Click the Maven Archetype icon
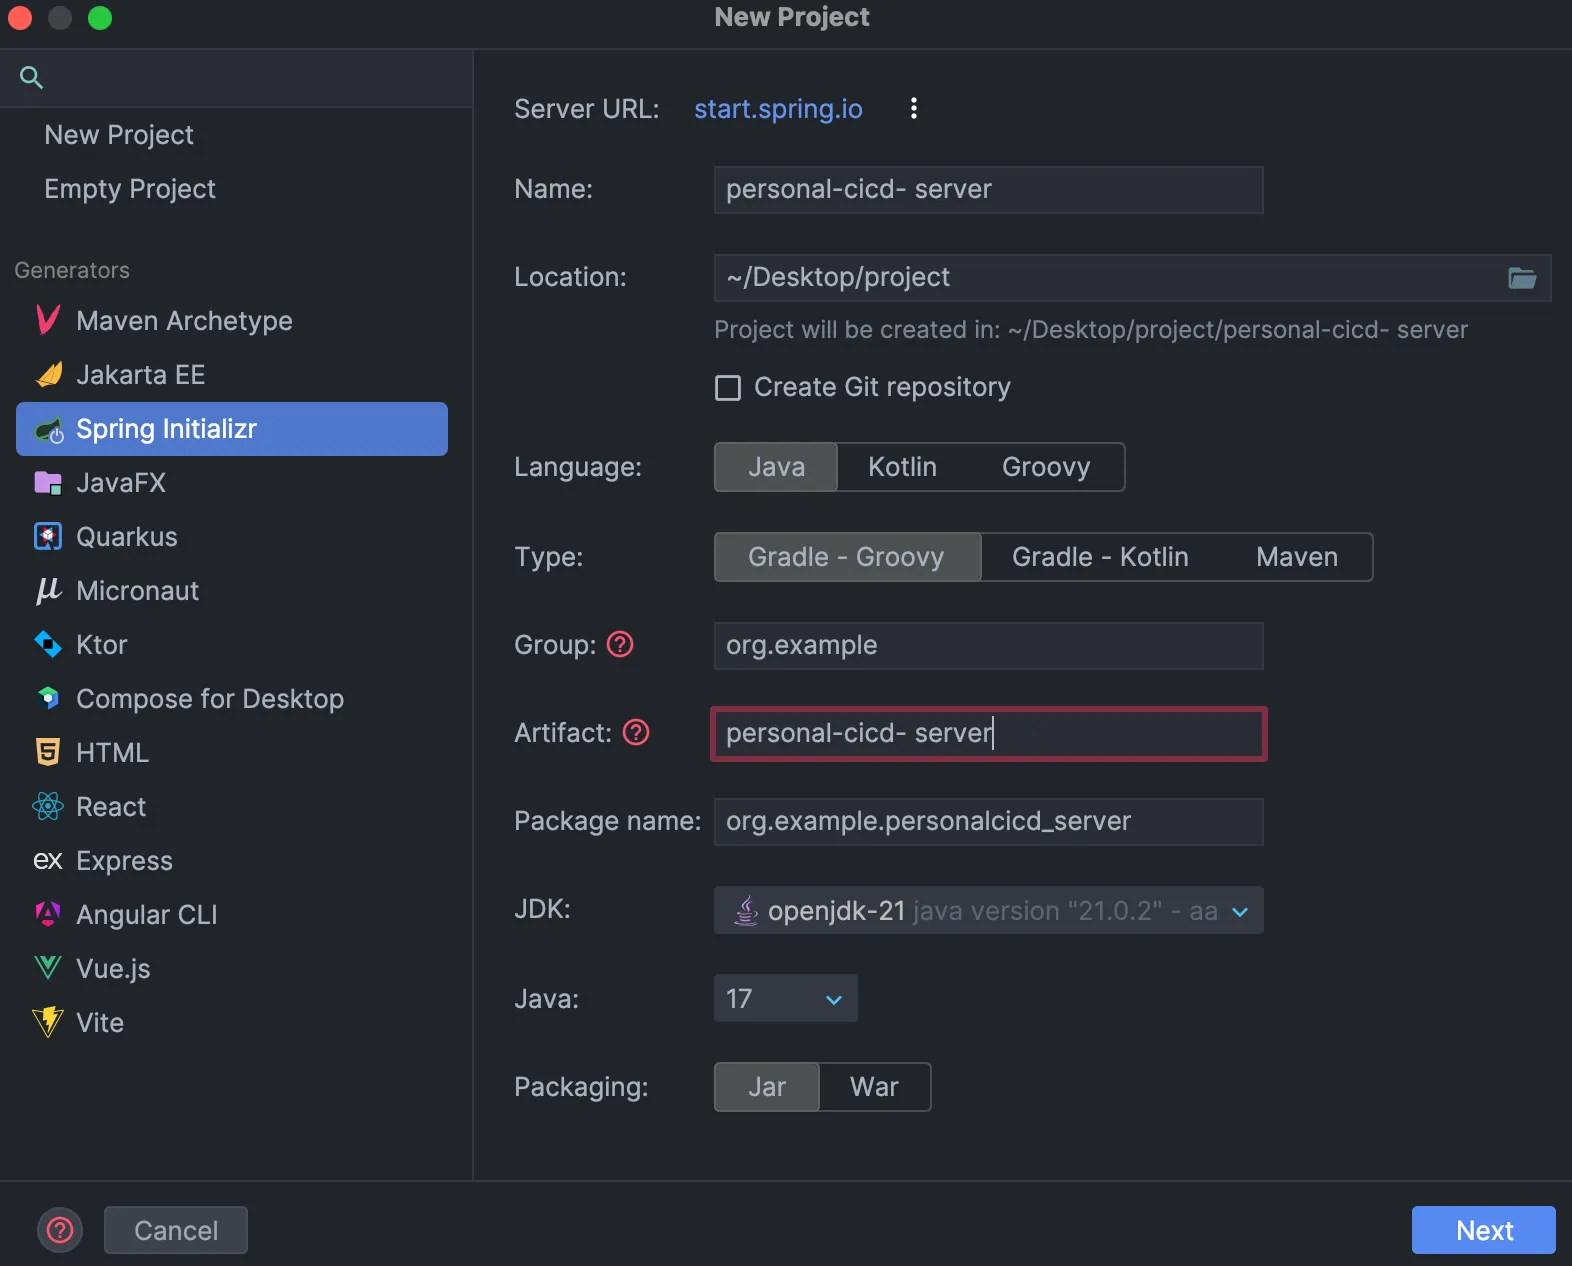This screenshot has height=1266, width=1572. pos(48,320)
